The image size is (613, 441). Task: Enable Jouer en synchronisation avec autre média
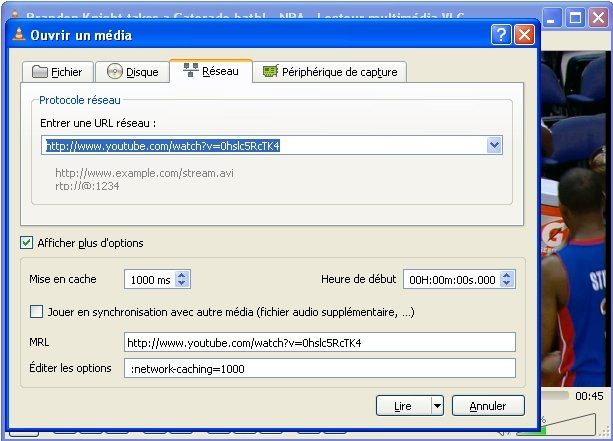coord(36,312)
